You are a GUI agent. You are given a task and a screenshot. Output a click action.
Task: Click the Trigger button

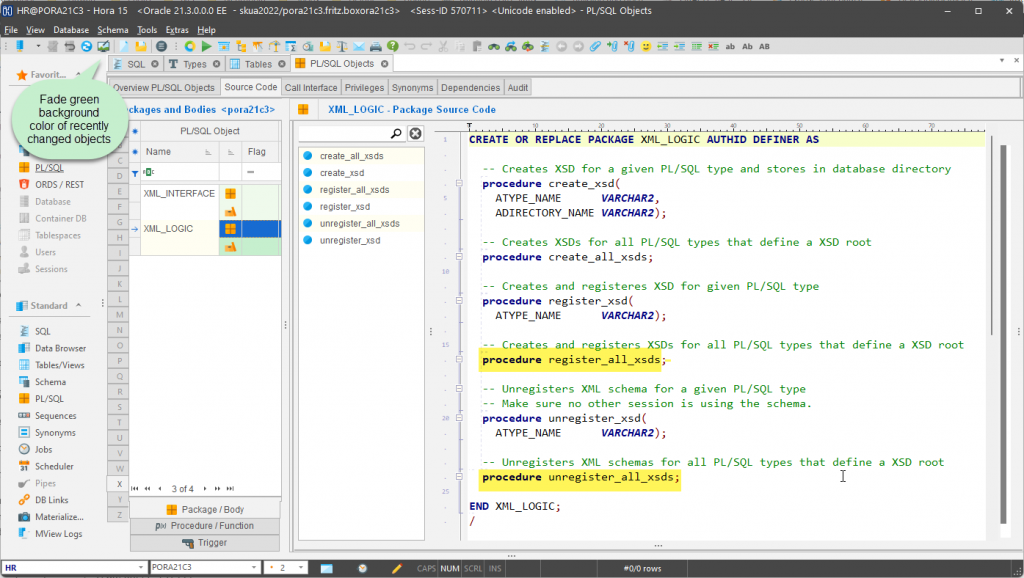click(x=205, y=543)
